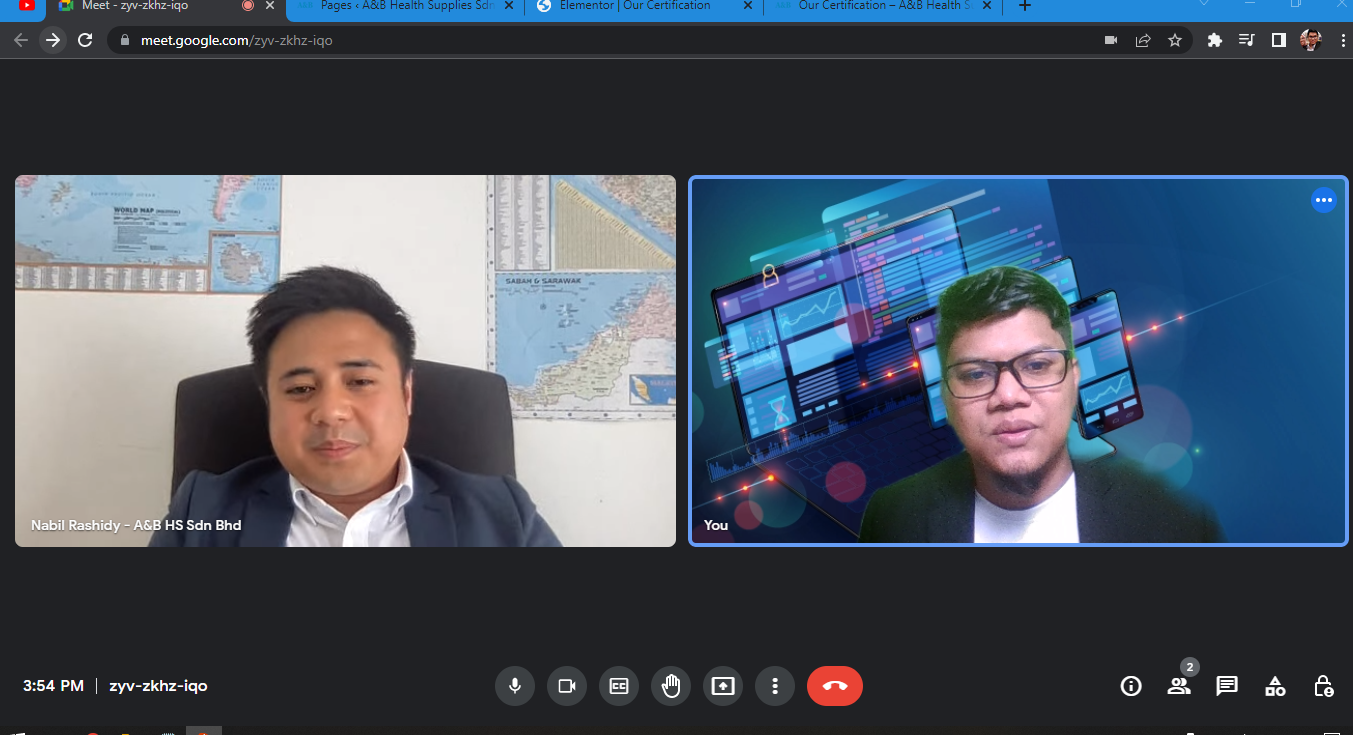1353x735 pixels.
Task: Open chat with everyone
Action: point(1227,686)
